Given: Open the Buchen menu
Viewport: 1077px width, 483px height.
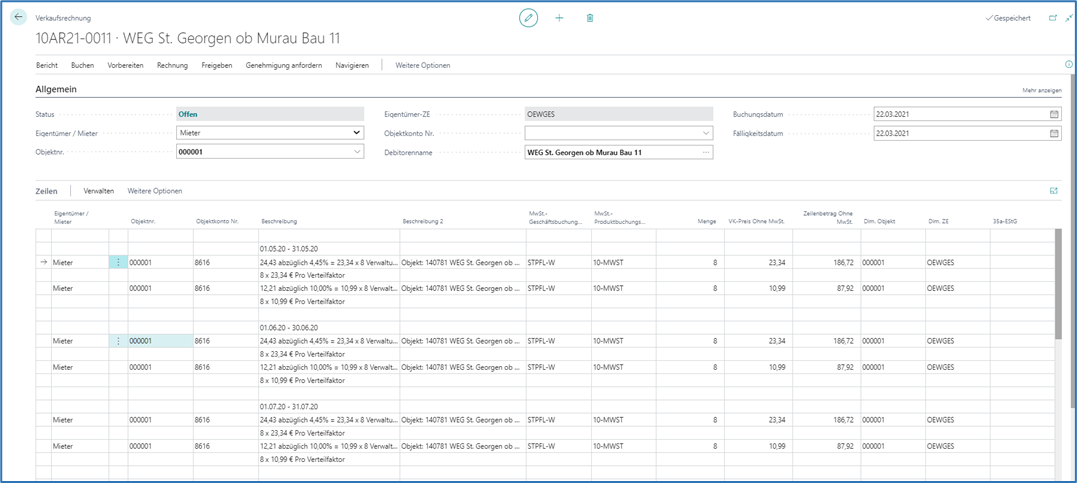Looking at the screenshot, I should [82, 65].
